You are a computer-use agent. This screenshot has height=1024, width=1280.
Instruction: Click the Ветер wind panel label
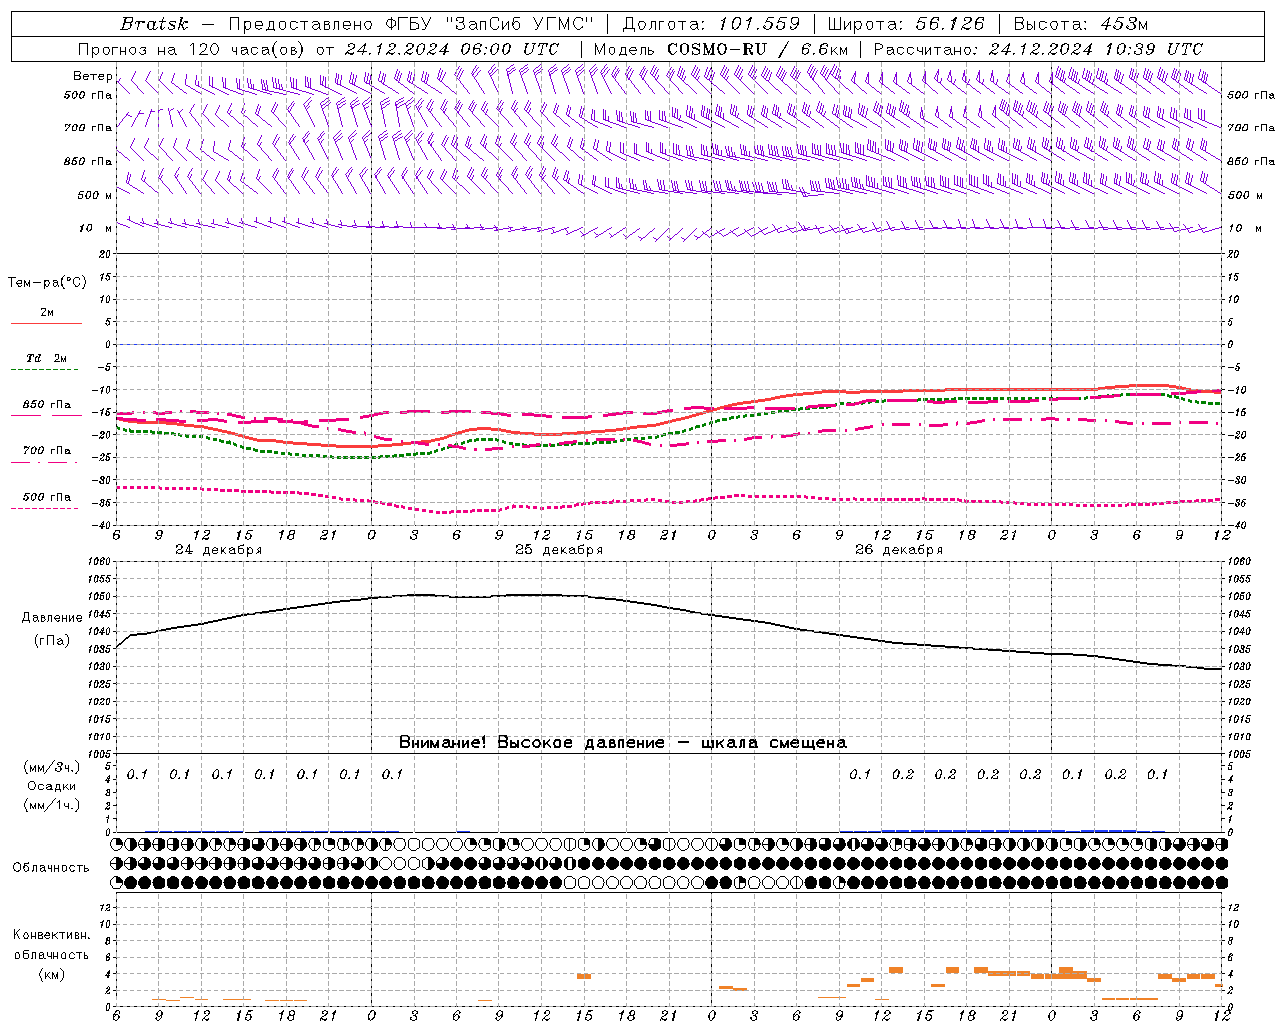[93, 76]
